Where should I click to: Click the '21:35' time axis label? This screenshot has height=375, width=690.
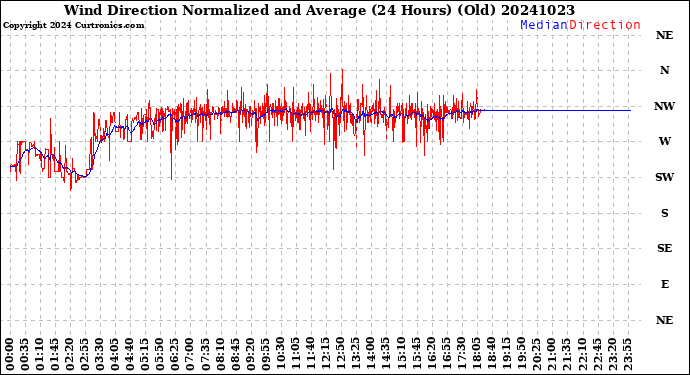(x=567, y=354)
